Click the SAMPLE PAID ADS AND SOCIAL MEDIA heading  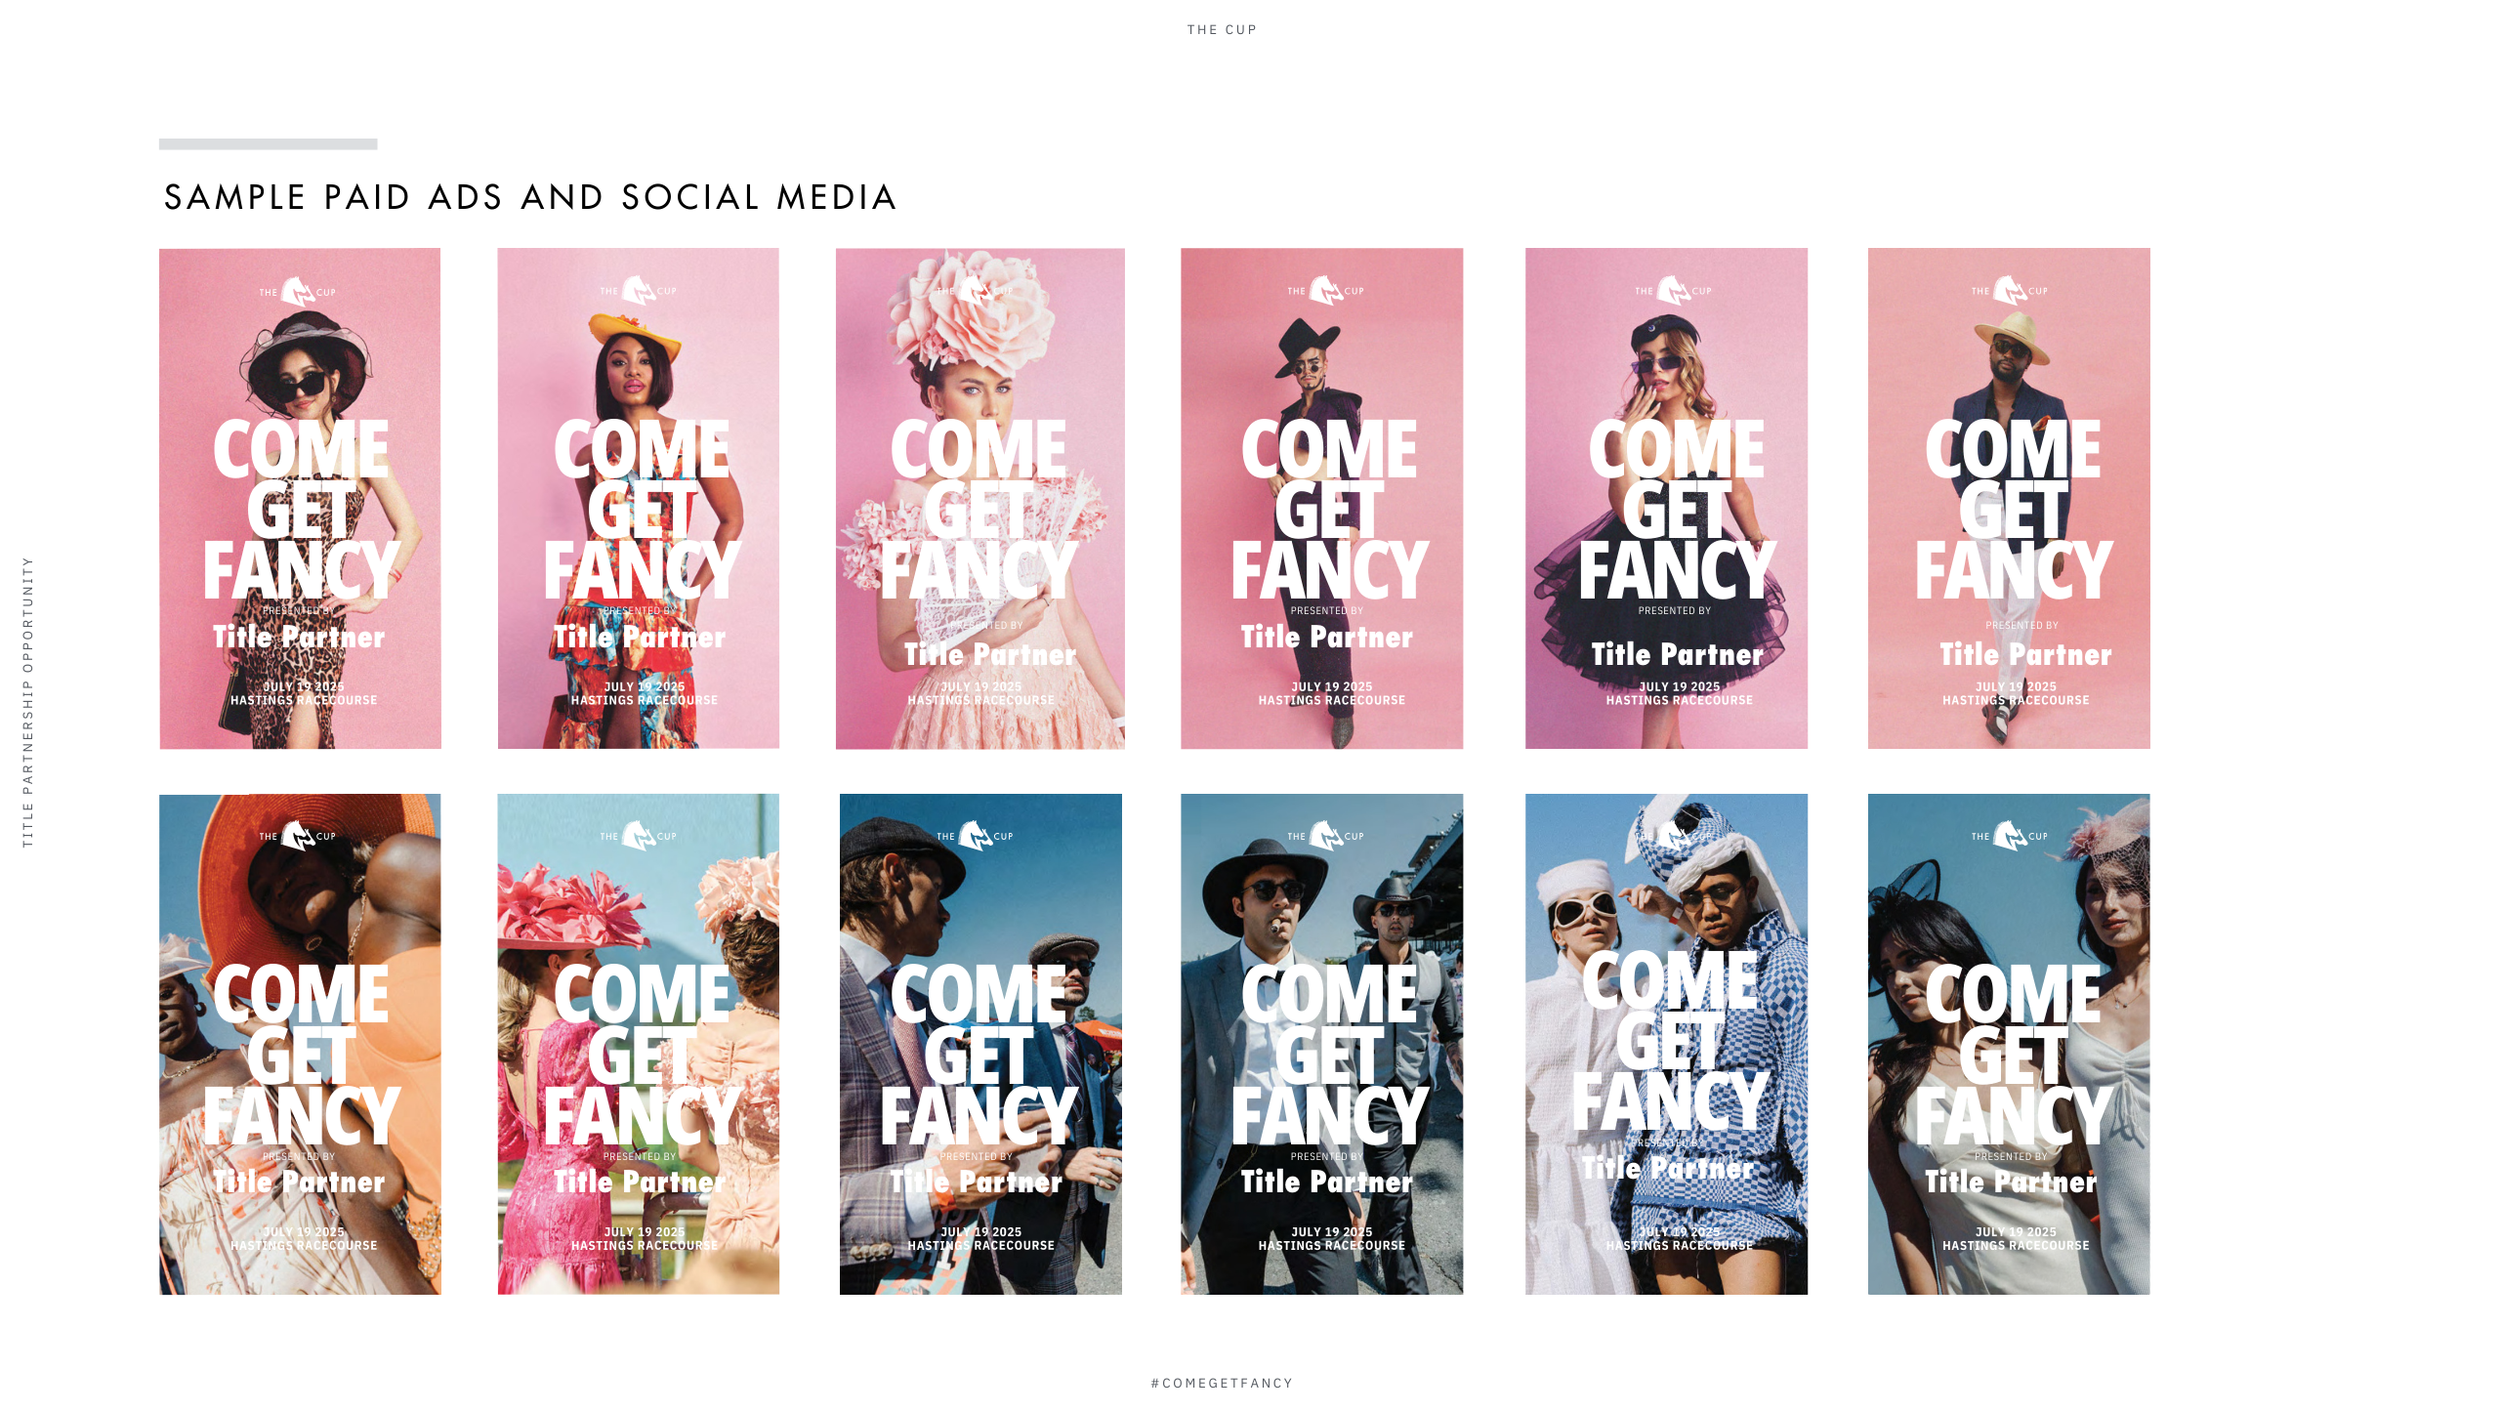coord(530,197)
